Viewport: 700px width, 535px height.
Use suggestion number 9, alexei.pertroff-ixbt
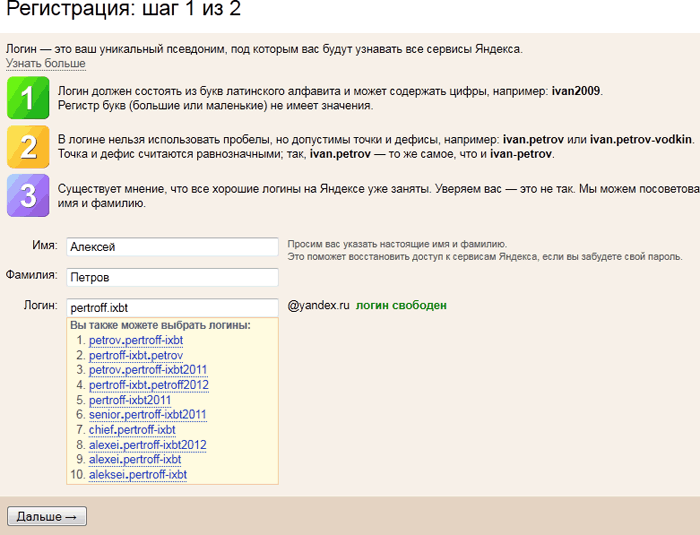(135, 460)
